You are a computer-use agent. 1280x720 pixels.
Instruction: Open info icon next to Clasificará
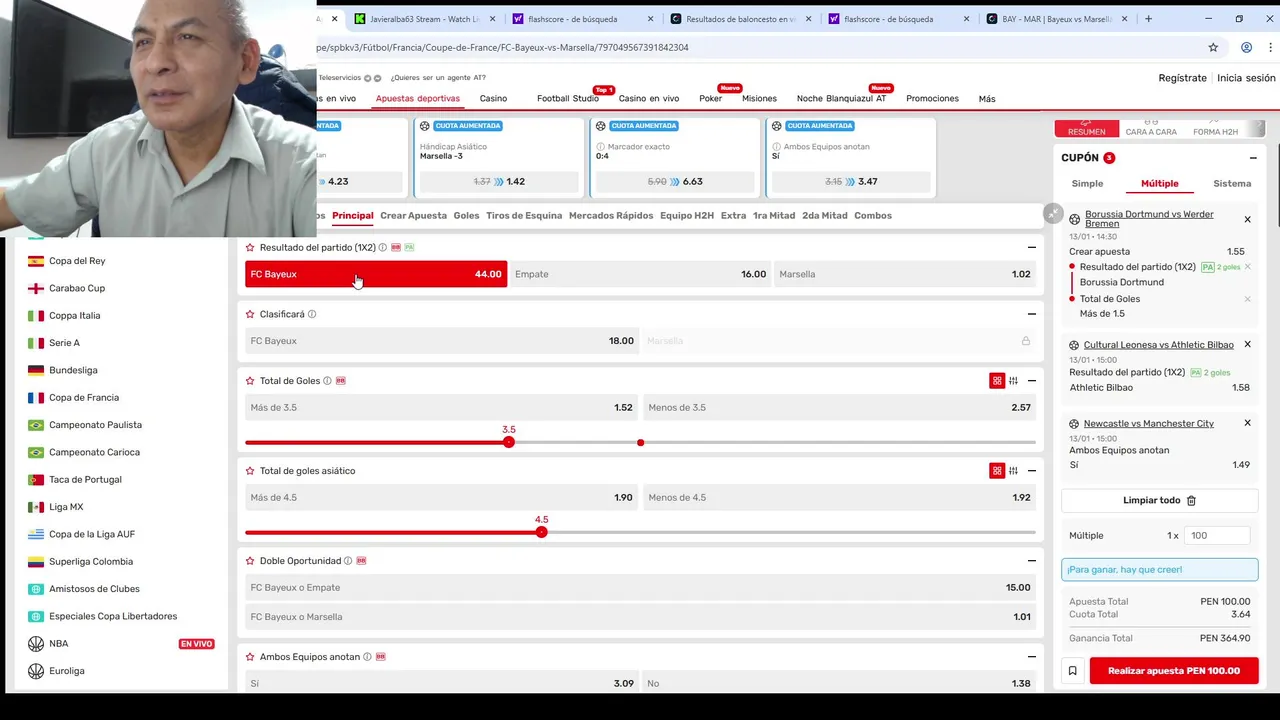[312, 314]
